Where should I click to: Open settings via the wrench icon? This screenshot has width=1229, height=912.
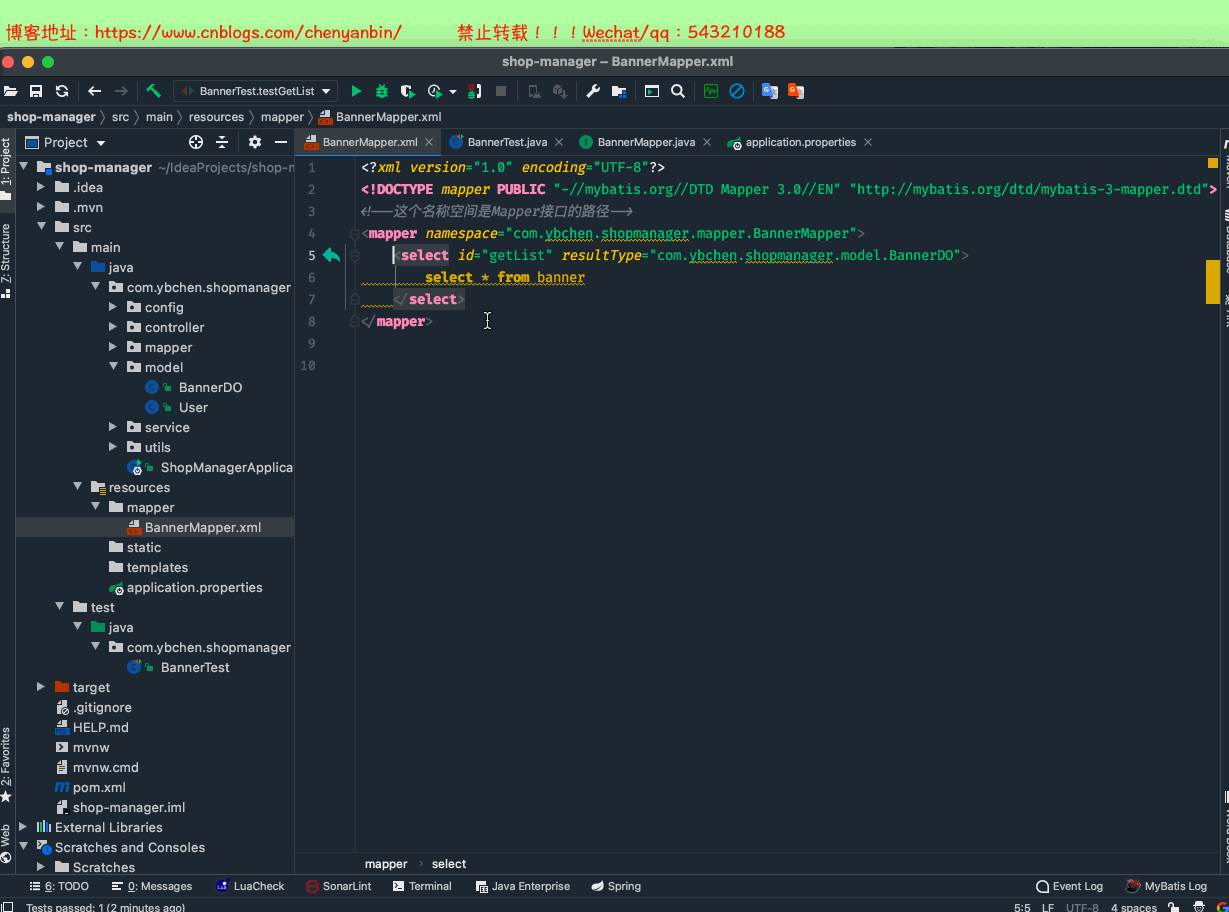coord(593,91)
